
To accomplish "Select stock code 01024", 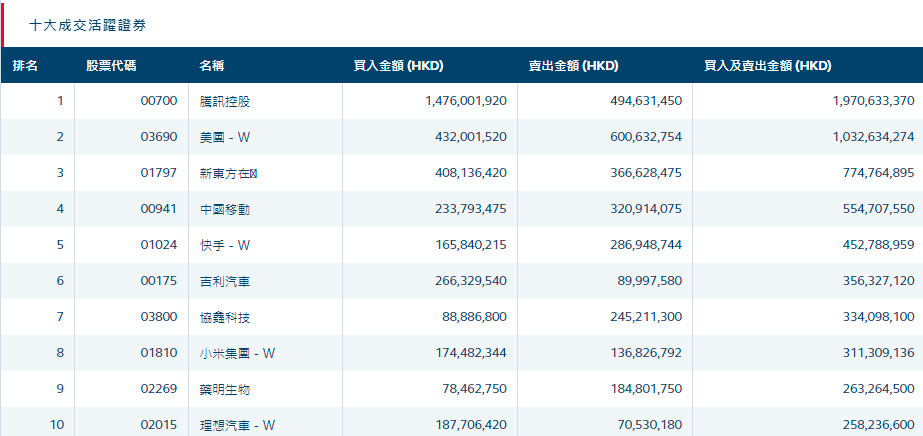I will pyautogui.click(x=159, y=245).
